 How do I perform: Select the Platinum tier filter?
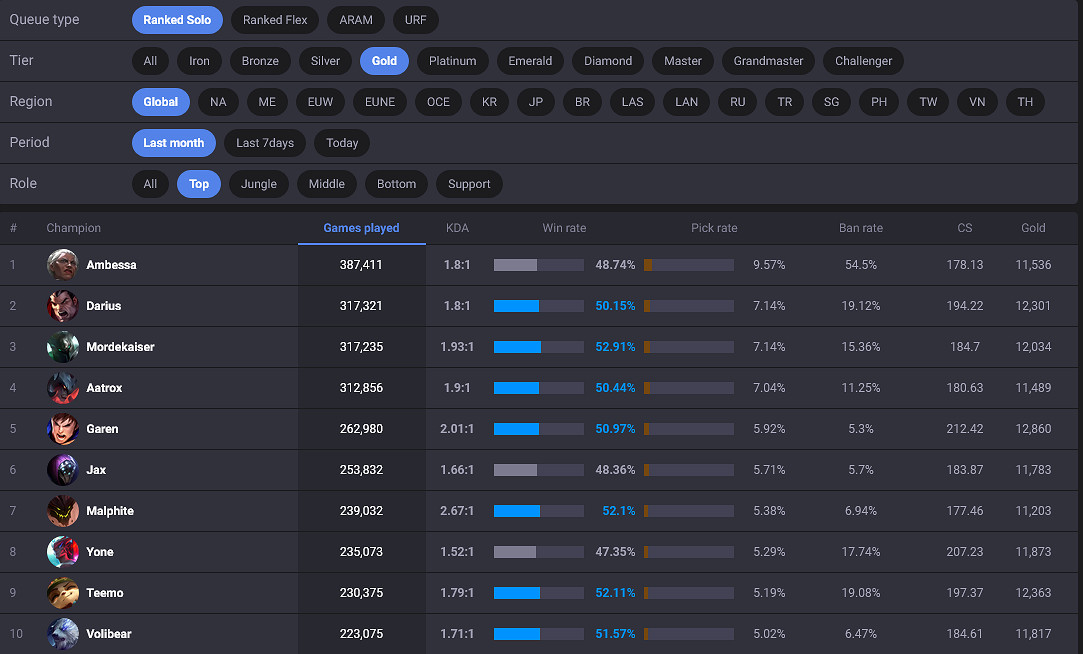452,61
